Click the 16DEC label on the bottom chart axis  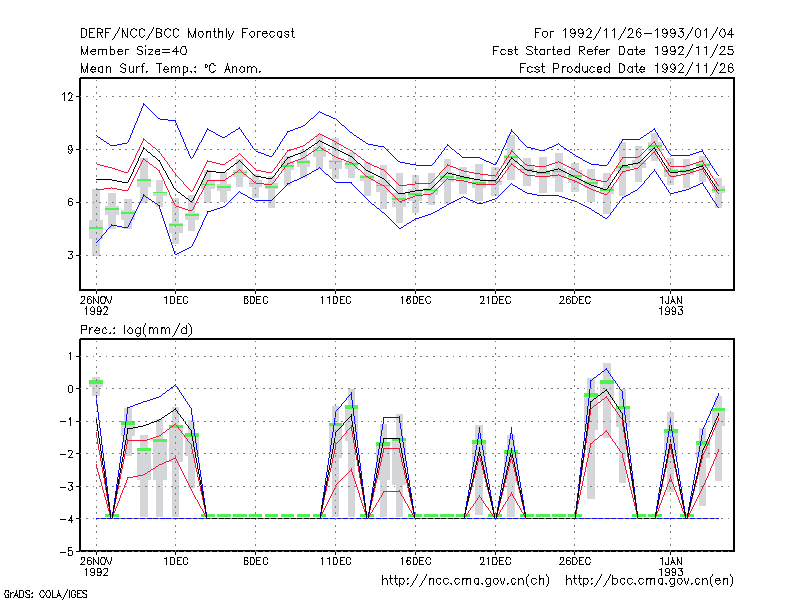coord(415,561)
